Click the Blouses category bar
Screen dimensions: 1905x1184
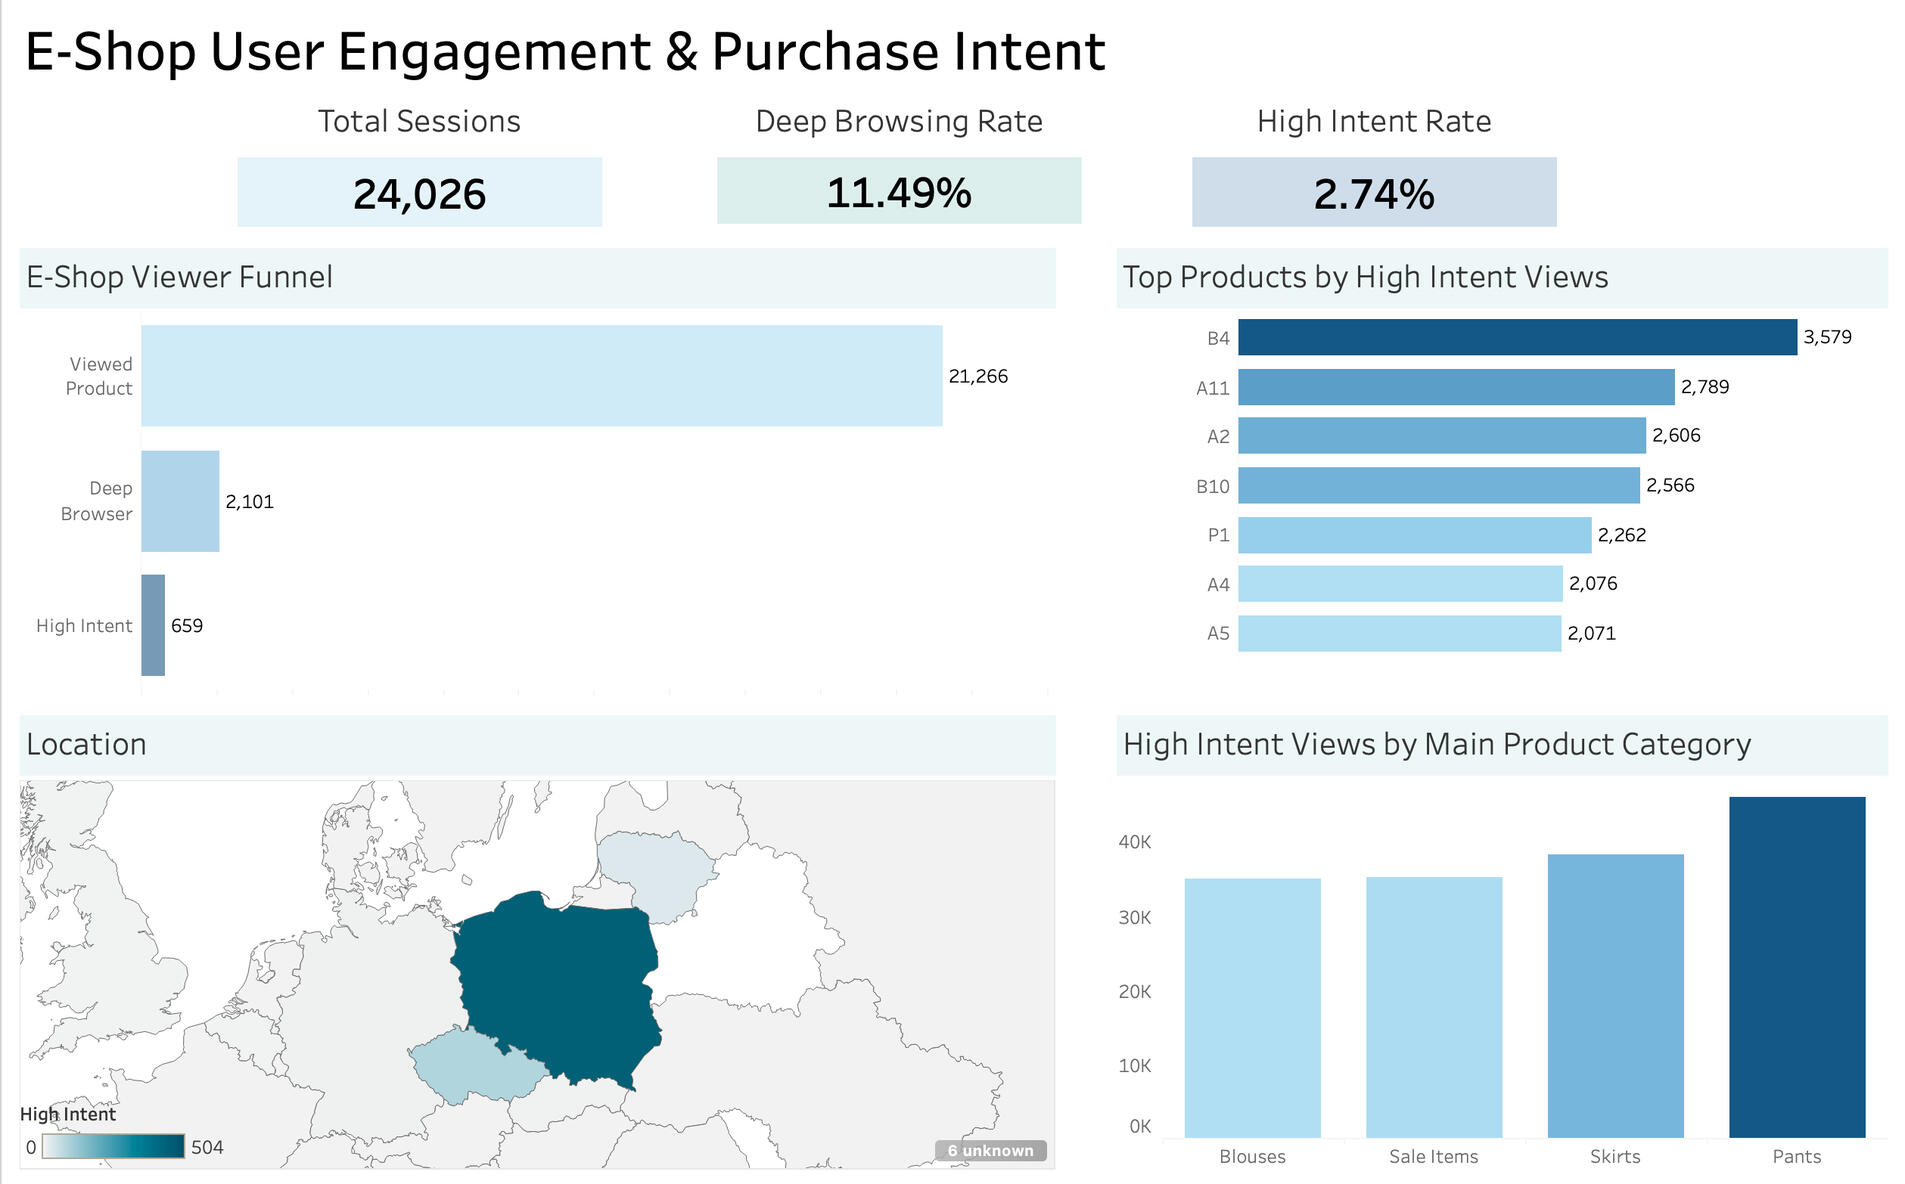1252,1008
